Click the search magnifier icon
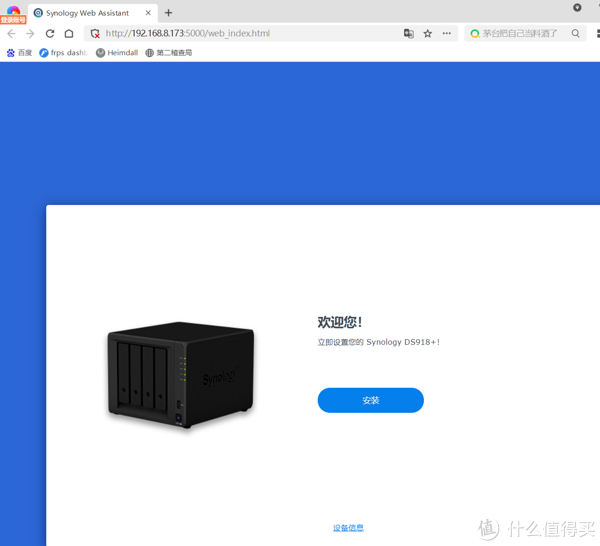Viewport: 600px width, 546px height. [x=576, y=34]
